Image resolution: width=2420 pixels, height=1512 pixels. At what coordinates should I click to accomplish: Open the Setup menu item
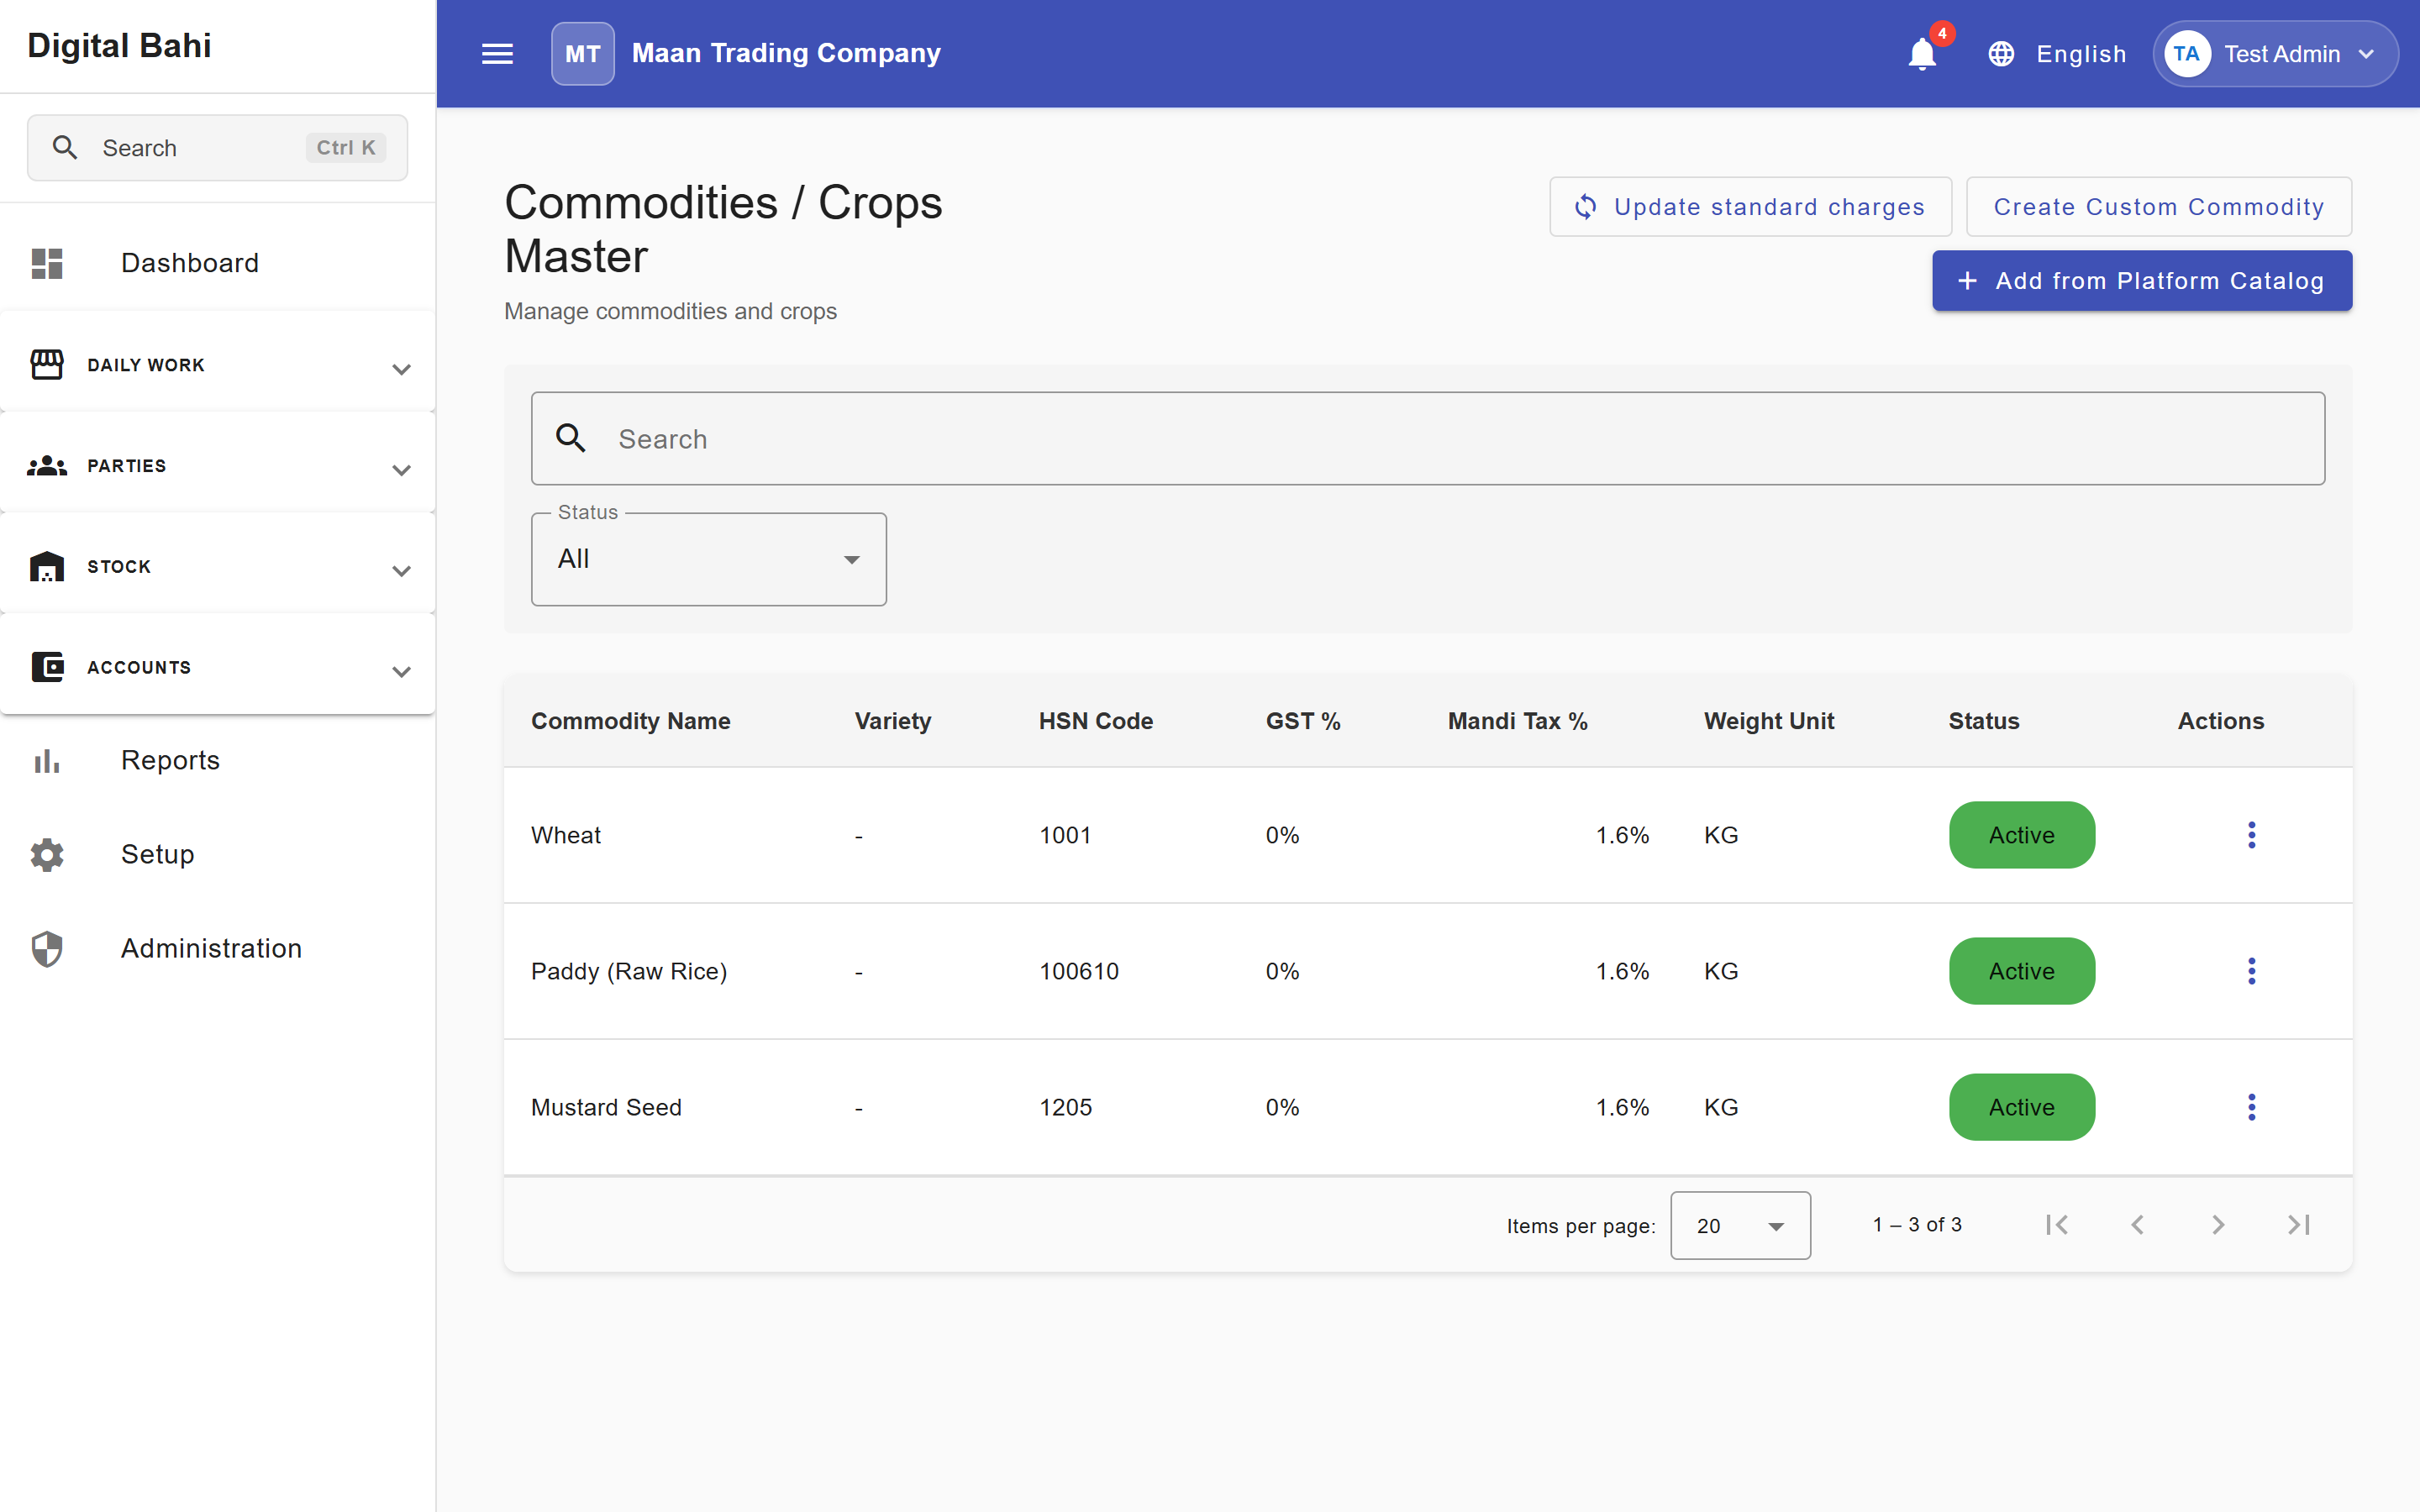217,855
